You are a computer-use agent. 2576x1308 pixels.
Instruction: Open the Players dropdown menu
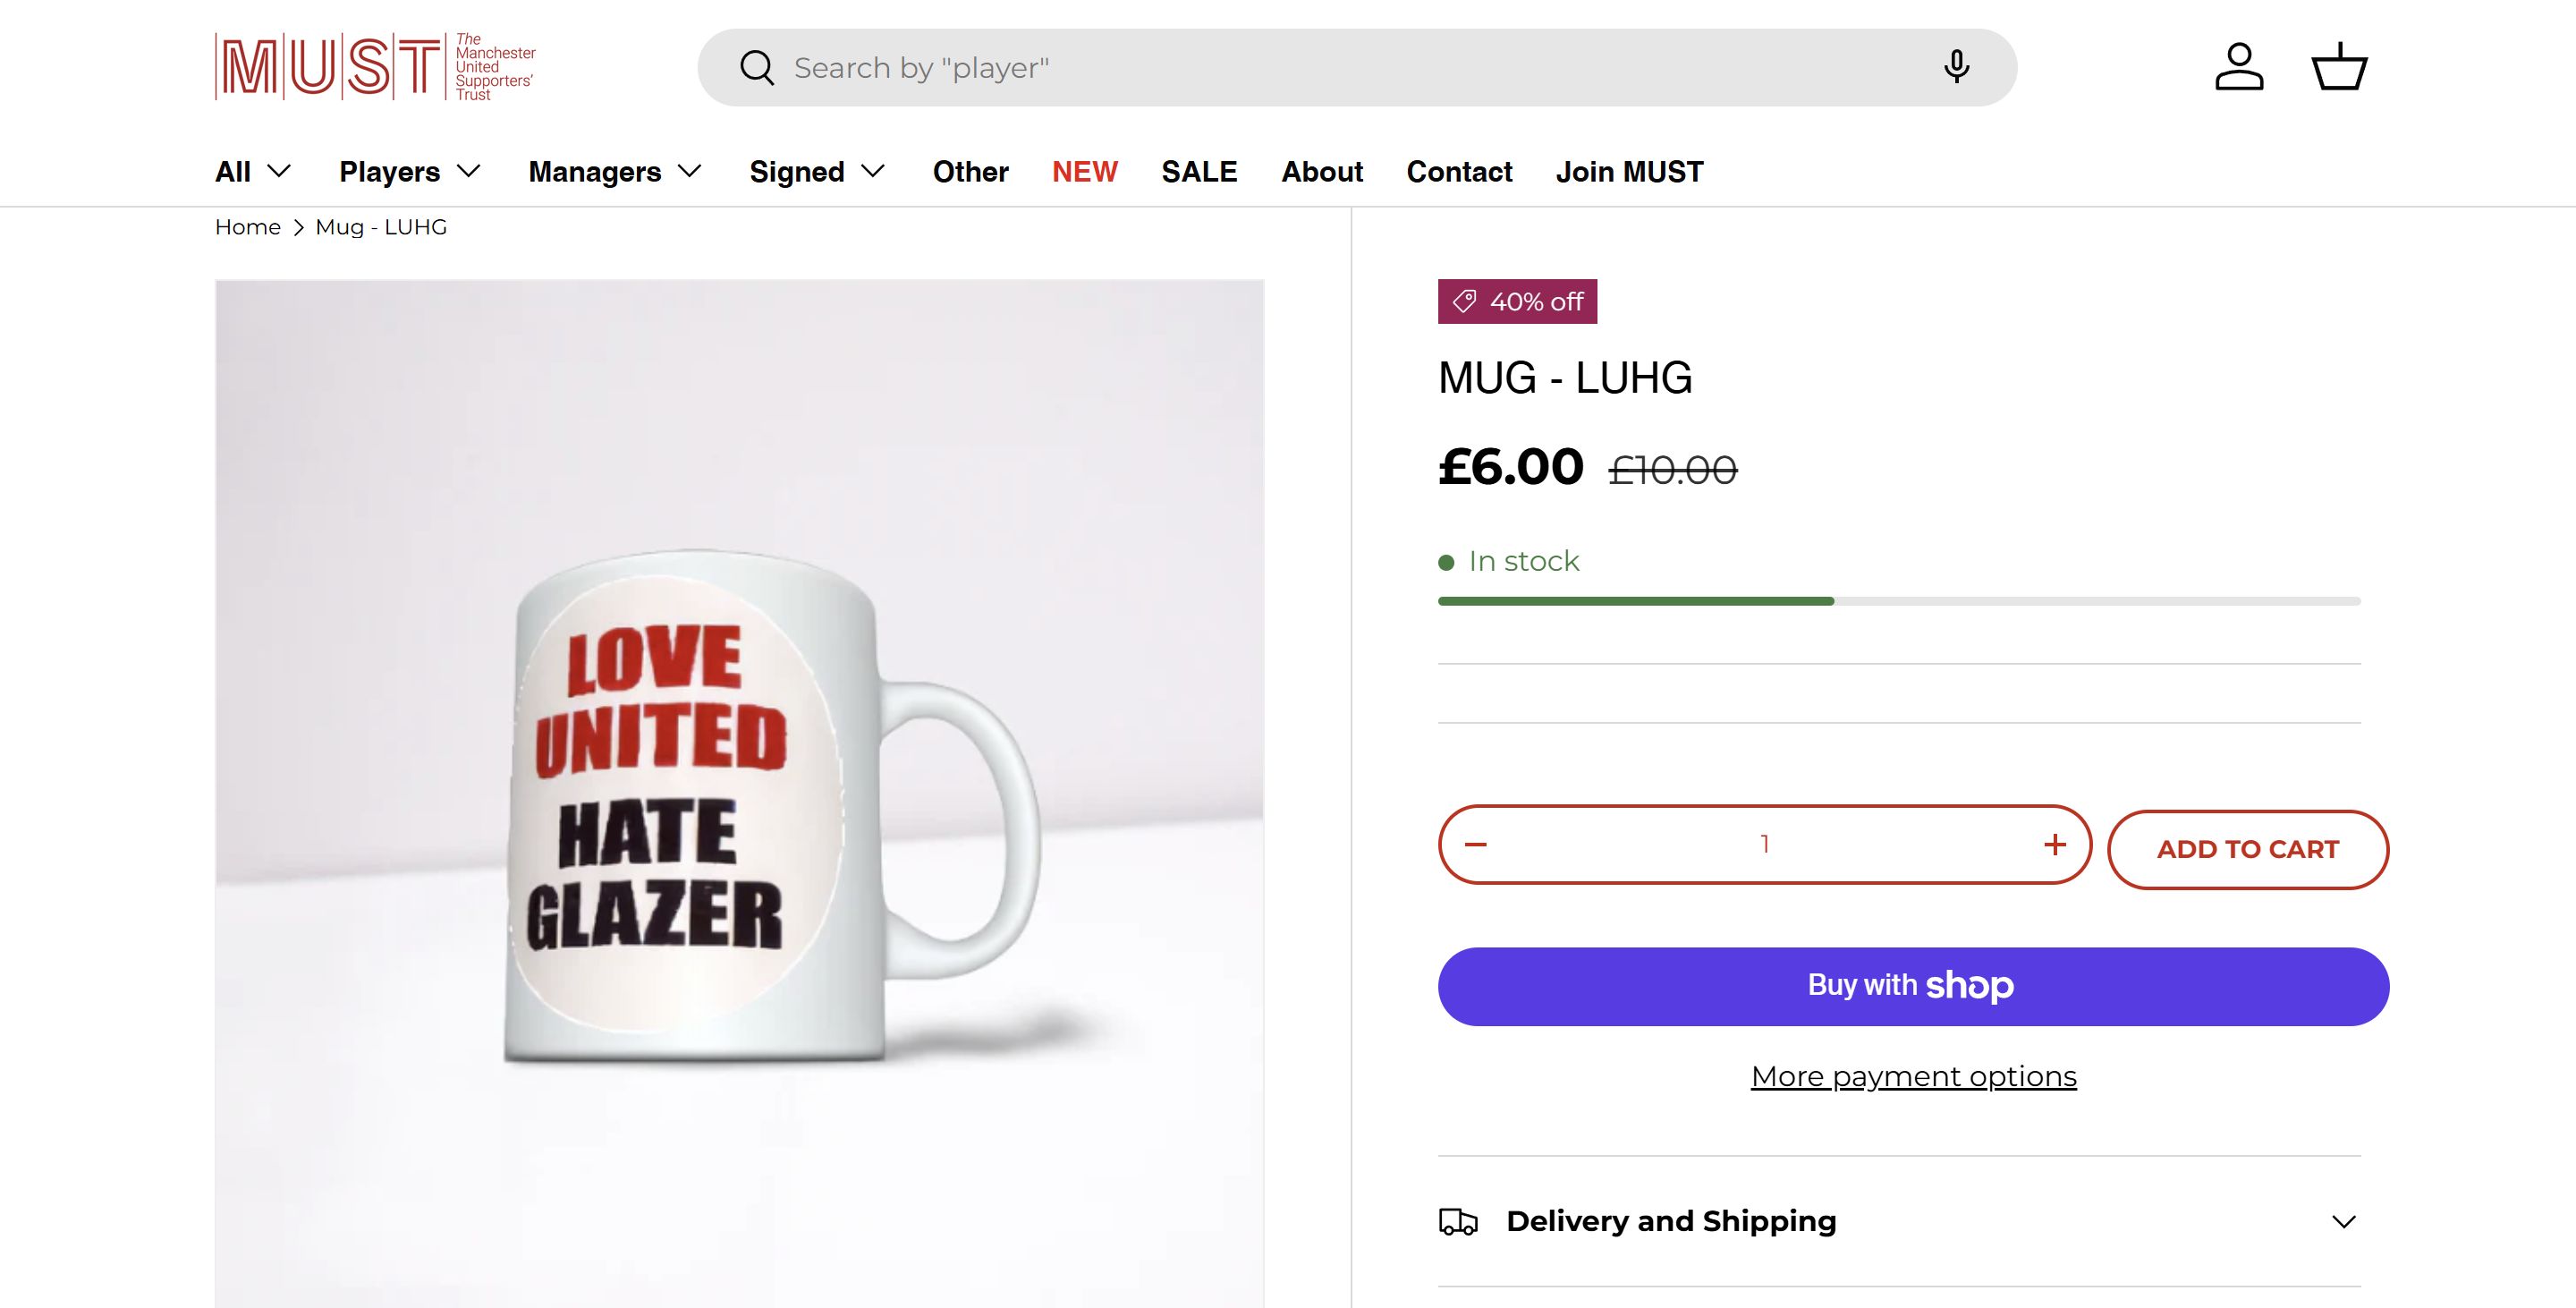(410, 172)
